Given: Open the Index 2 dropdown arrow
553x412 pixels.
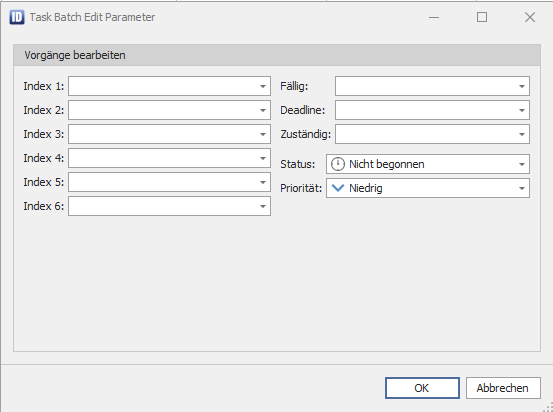Looking at the screenshot, I should [x=262, y=110].
